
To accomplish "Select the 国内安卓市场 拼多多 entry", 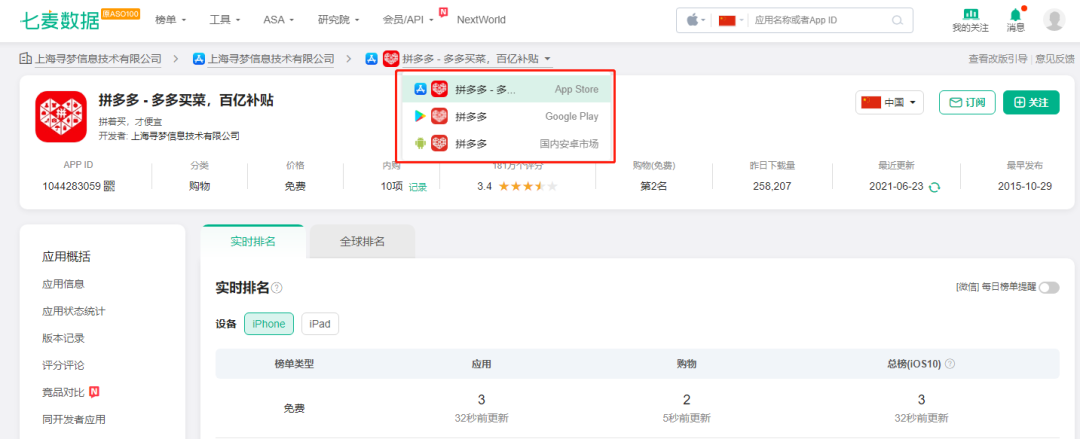I will coord(506,144).
